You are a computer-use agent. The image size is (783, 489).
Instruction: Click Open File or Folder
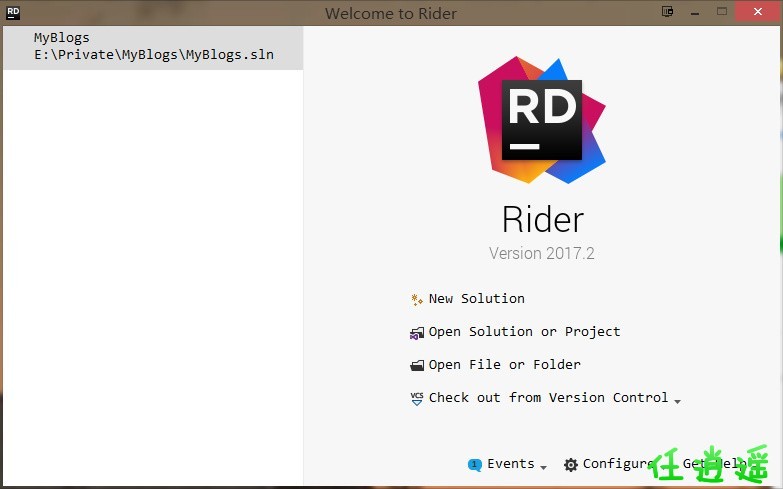504,365
